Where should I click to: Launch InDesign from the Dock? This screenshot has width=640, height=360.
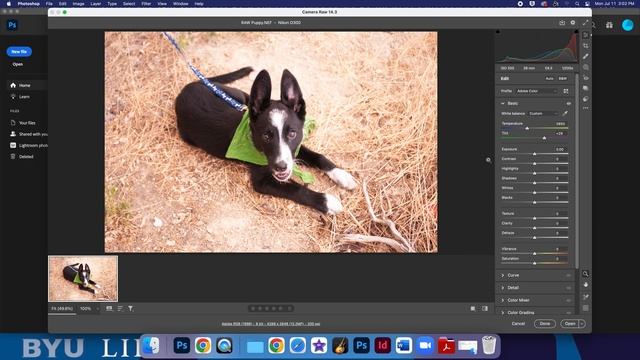pos(382,346)
